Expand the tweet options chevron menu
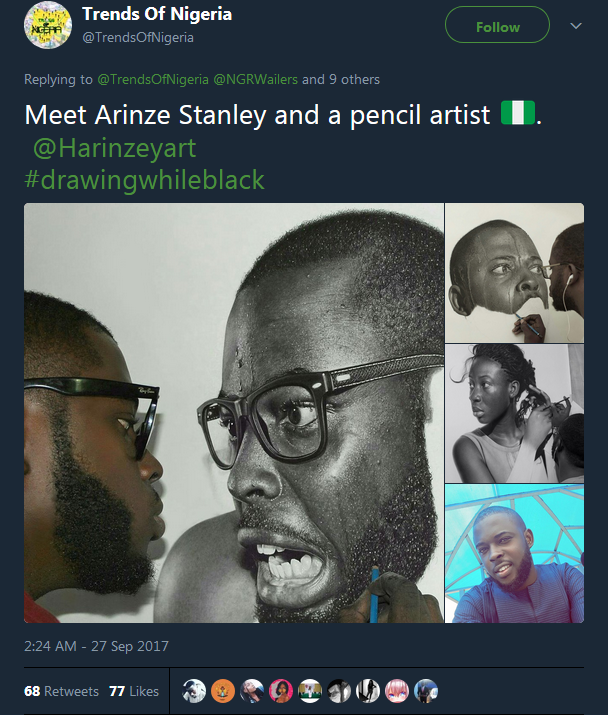Screen dimensions: 608x715 tap(575, 26)
